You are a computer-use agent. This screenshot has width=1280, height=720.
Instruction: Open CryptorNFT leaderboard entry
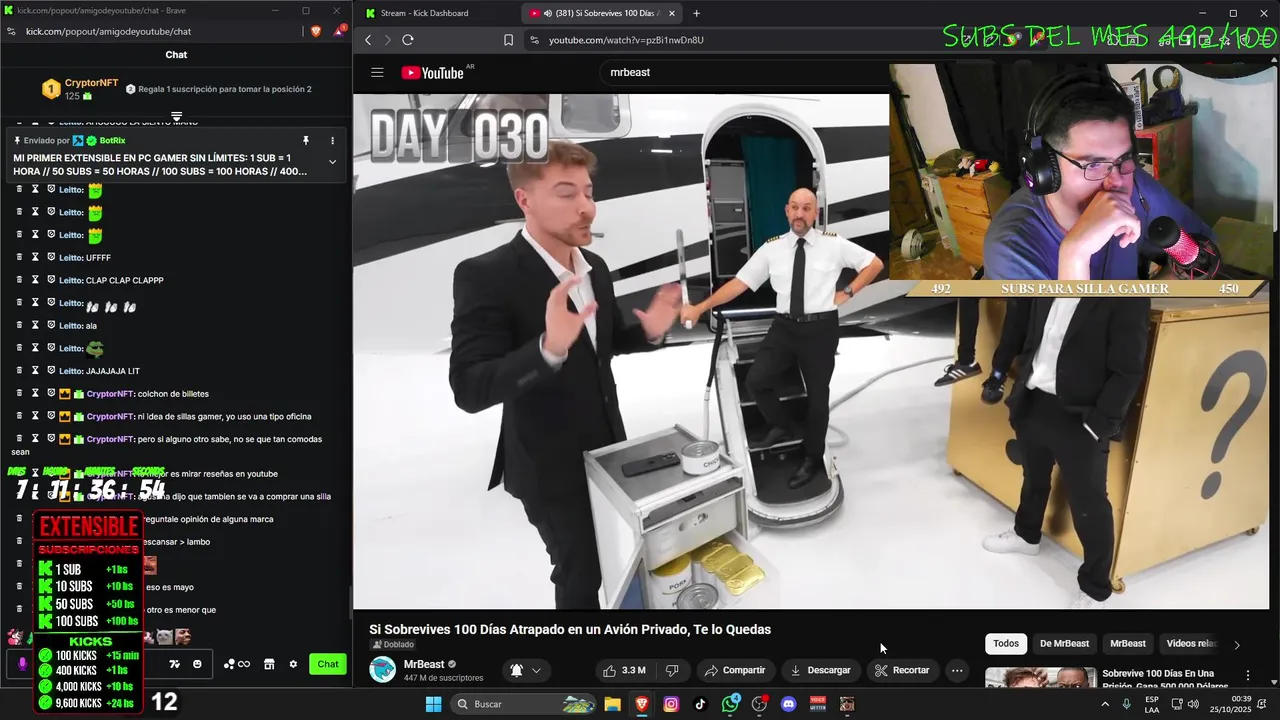80,89
